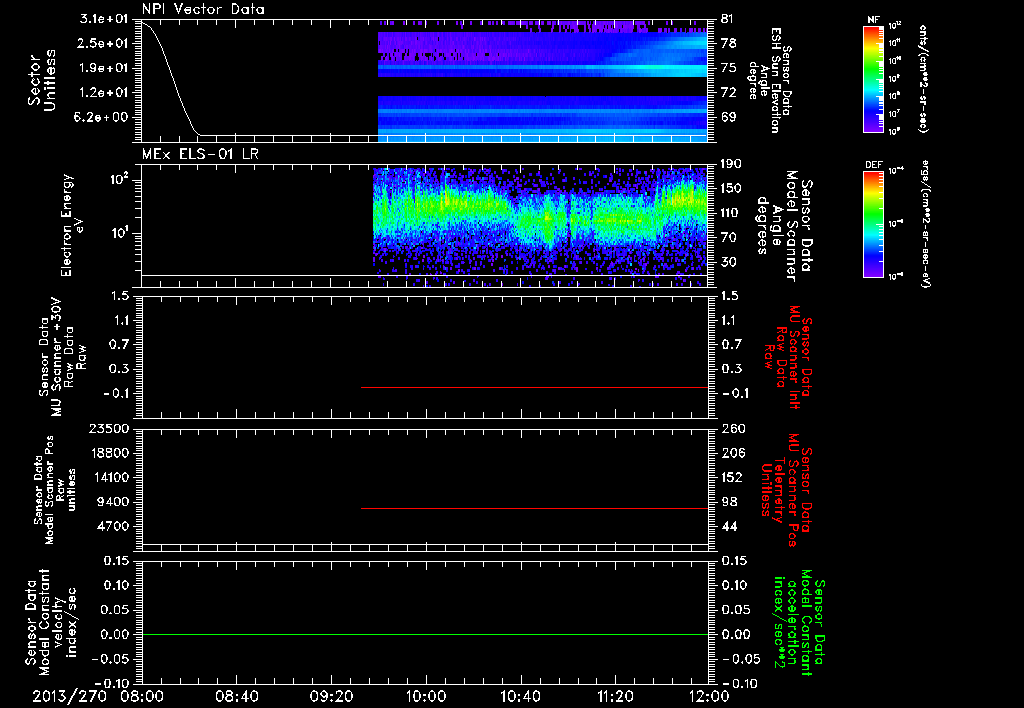The height and width of the screenshot is (708, 1024).
Task: Click the 78 degree sun elevation tick
Action: point(728,43)
